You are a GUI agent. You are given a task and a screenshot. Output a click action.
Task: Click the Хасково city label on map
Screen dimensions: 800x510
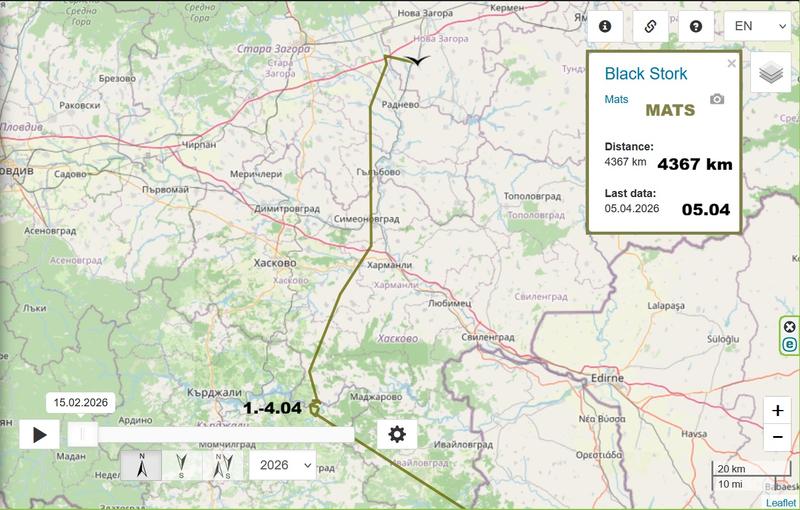tap(275, 263)
